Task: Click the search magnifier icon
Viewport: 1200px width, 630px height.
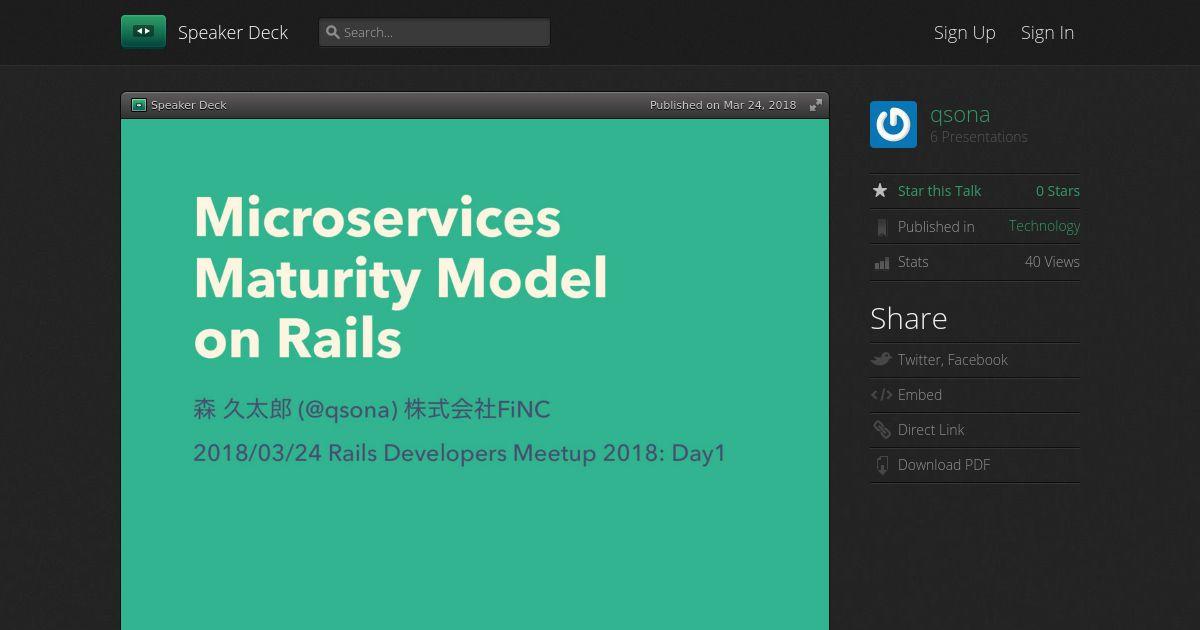Action: click(x=333, y=32)
